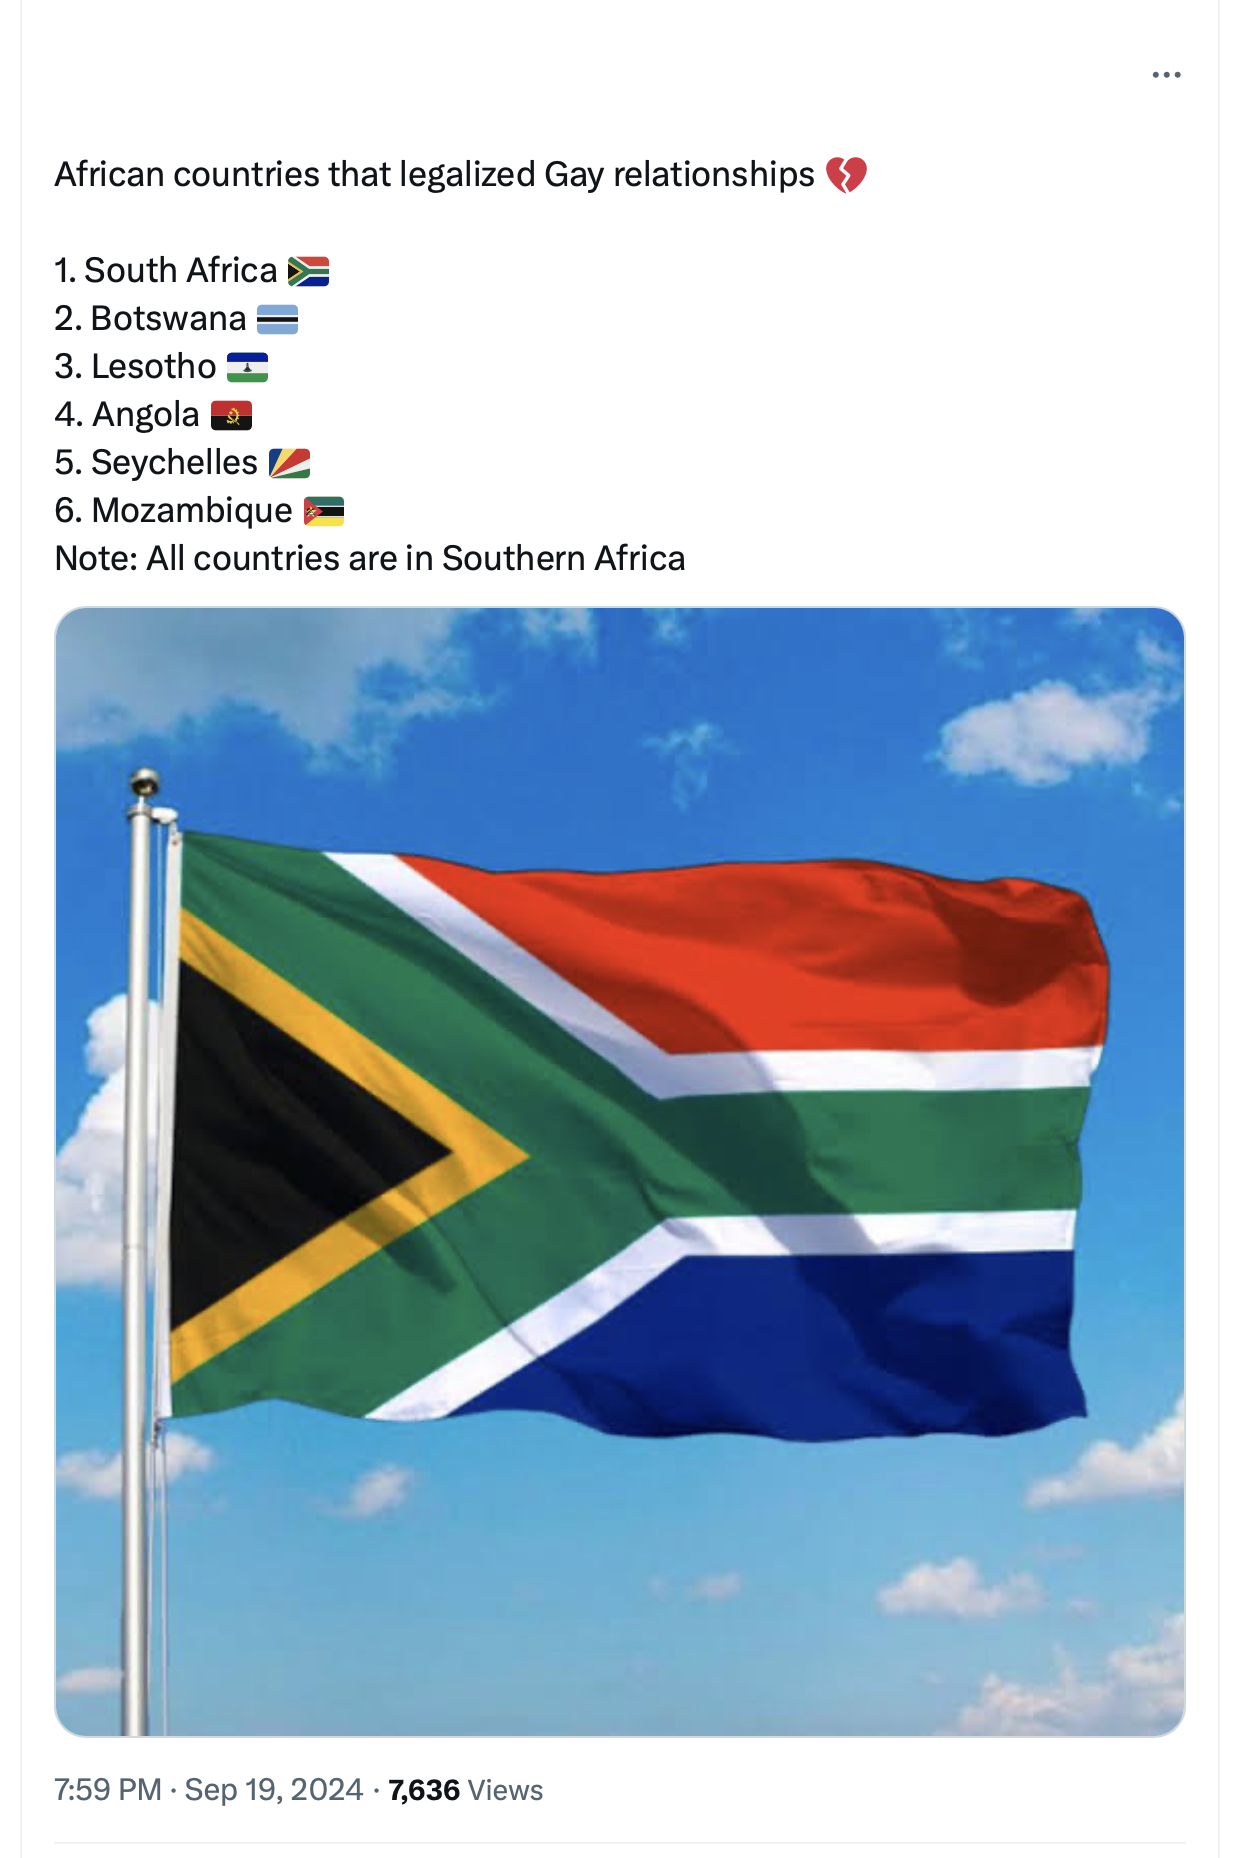Click the Seychelles flag emoji

pyautogui.click(x=289, y=463)
